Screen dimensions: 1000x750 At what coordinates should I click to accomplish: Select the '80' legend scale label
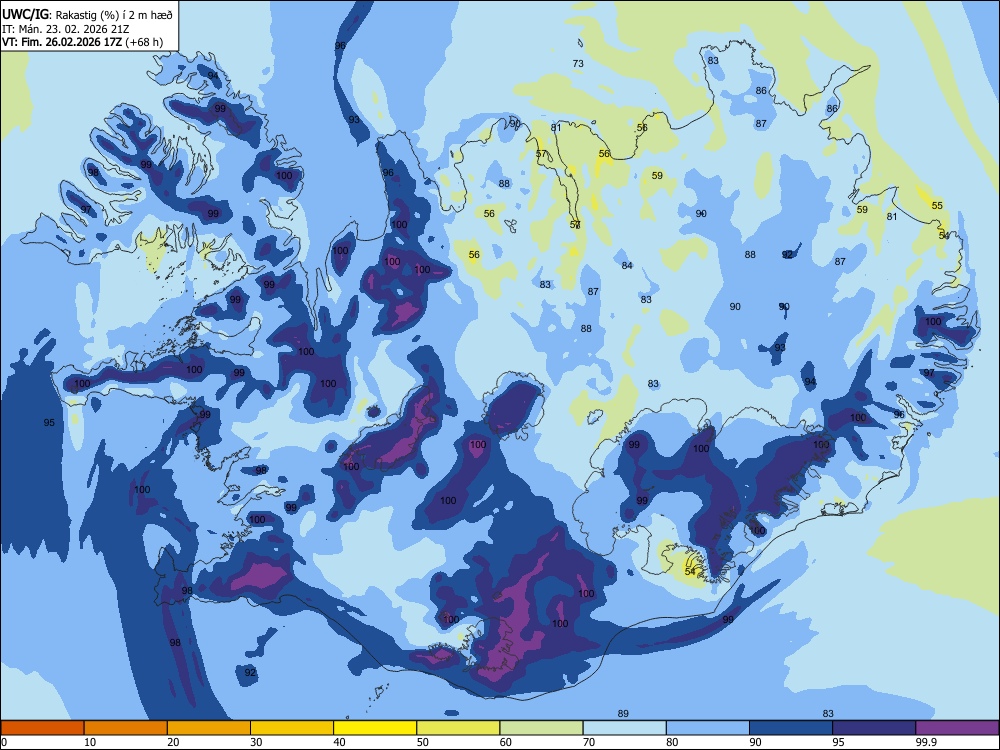click(672, 742)
